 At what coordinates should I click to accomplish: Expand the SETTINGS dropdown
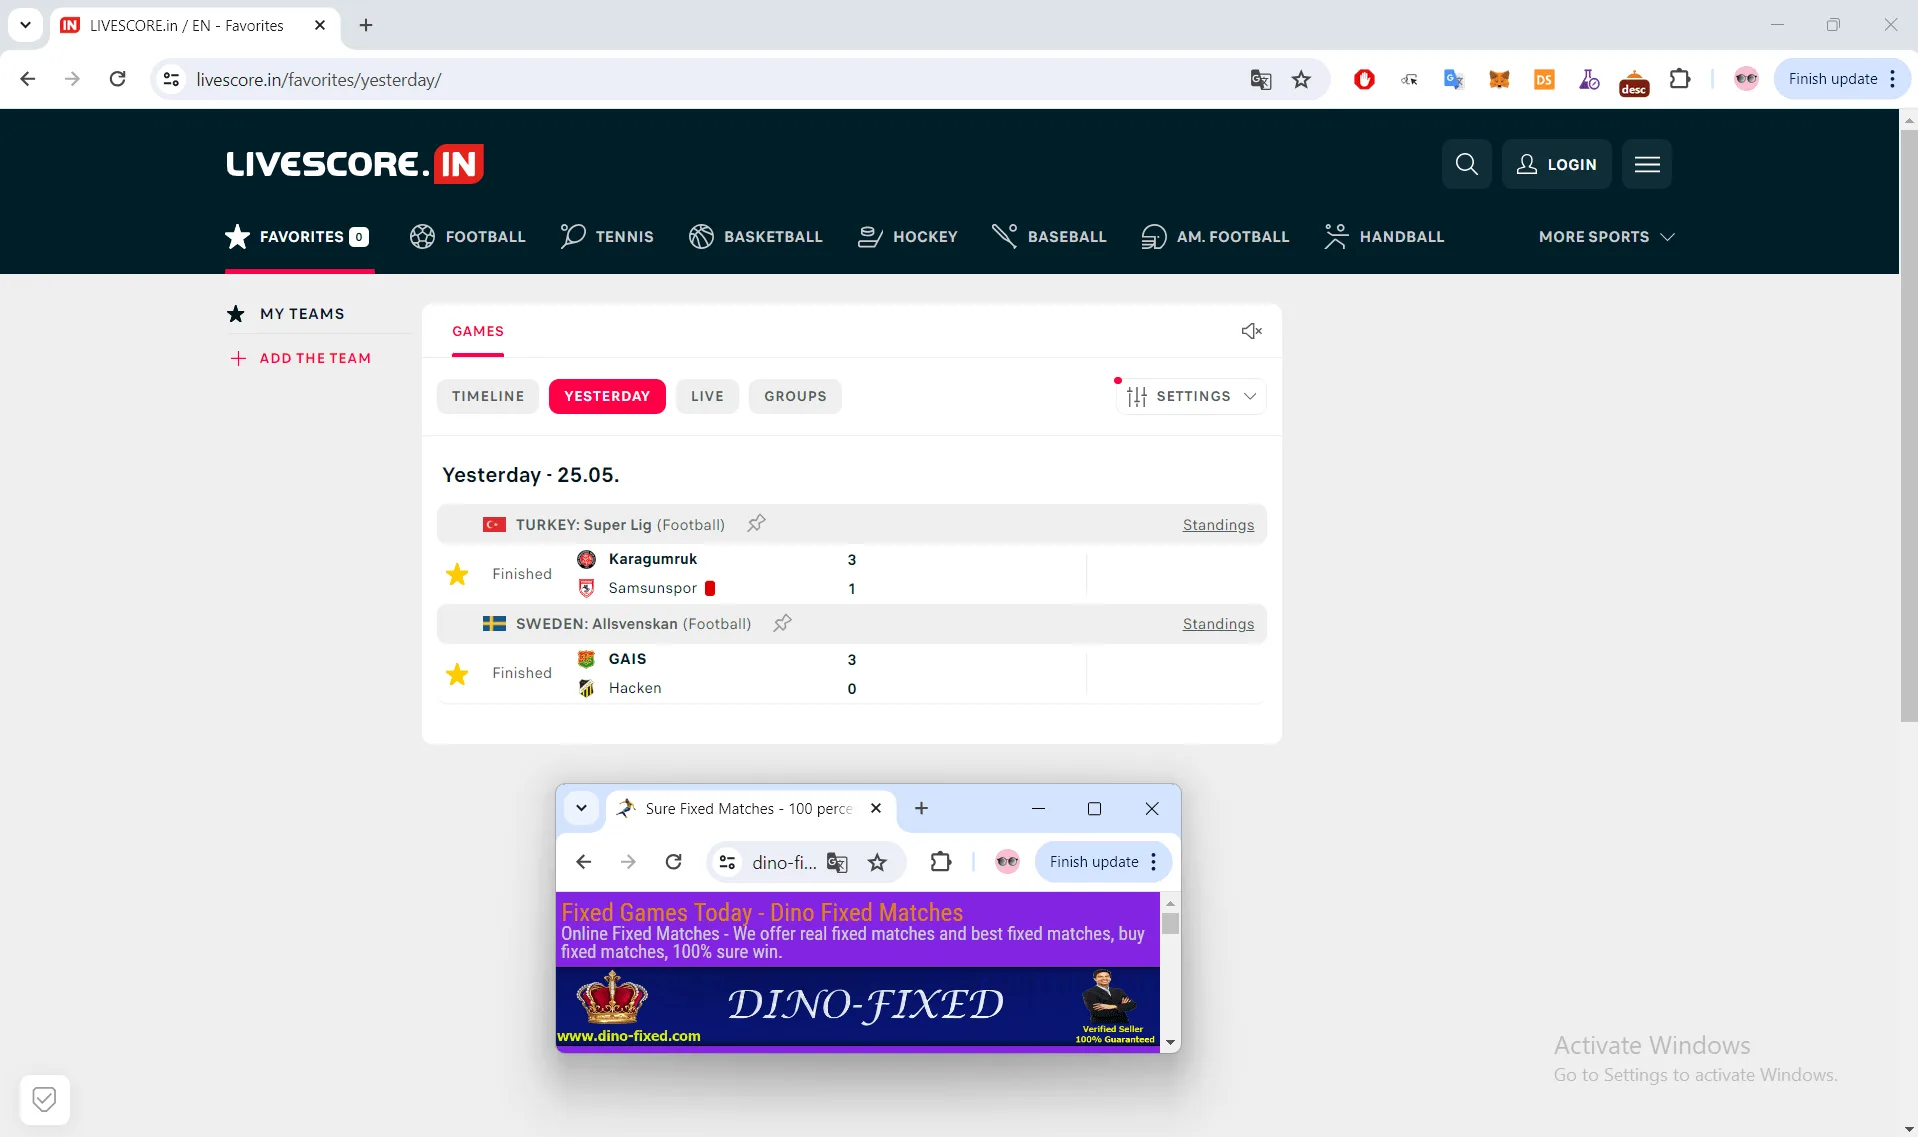click(1191, 396)
